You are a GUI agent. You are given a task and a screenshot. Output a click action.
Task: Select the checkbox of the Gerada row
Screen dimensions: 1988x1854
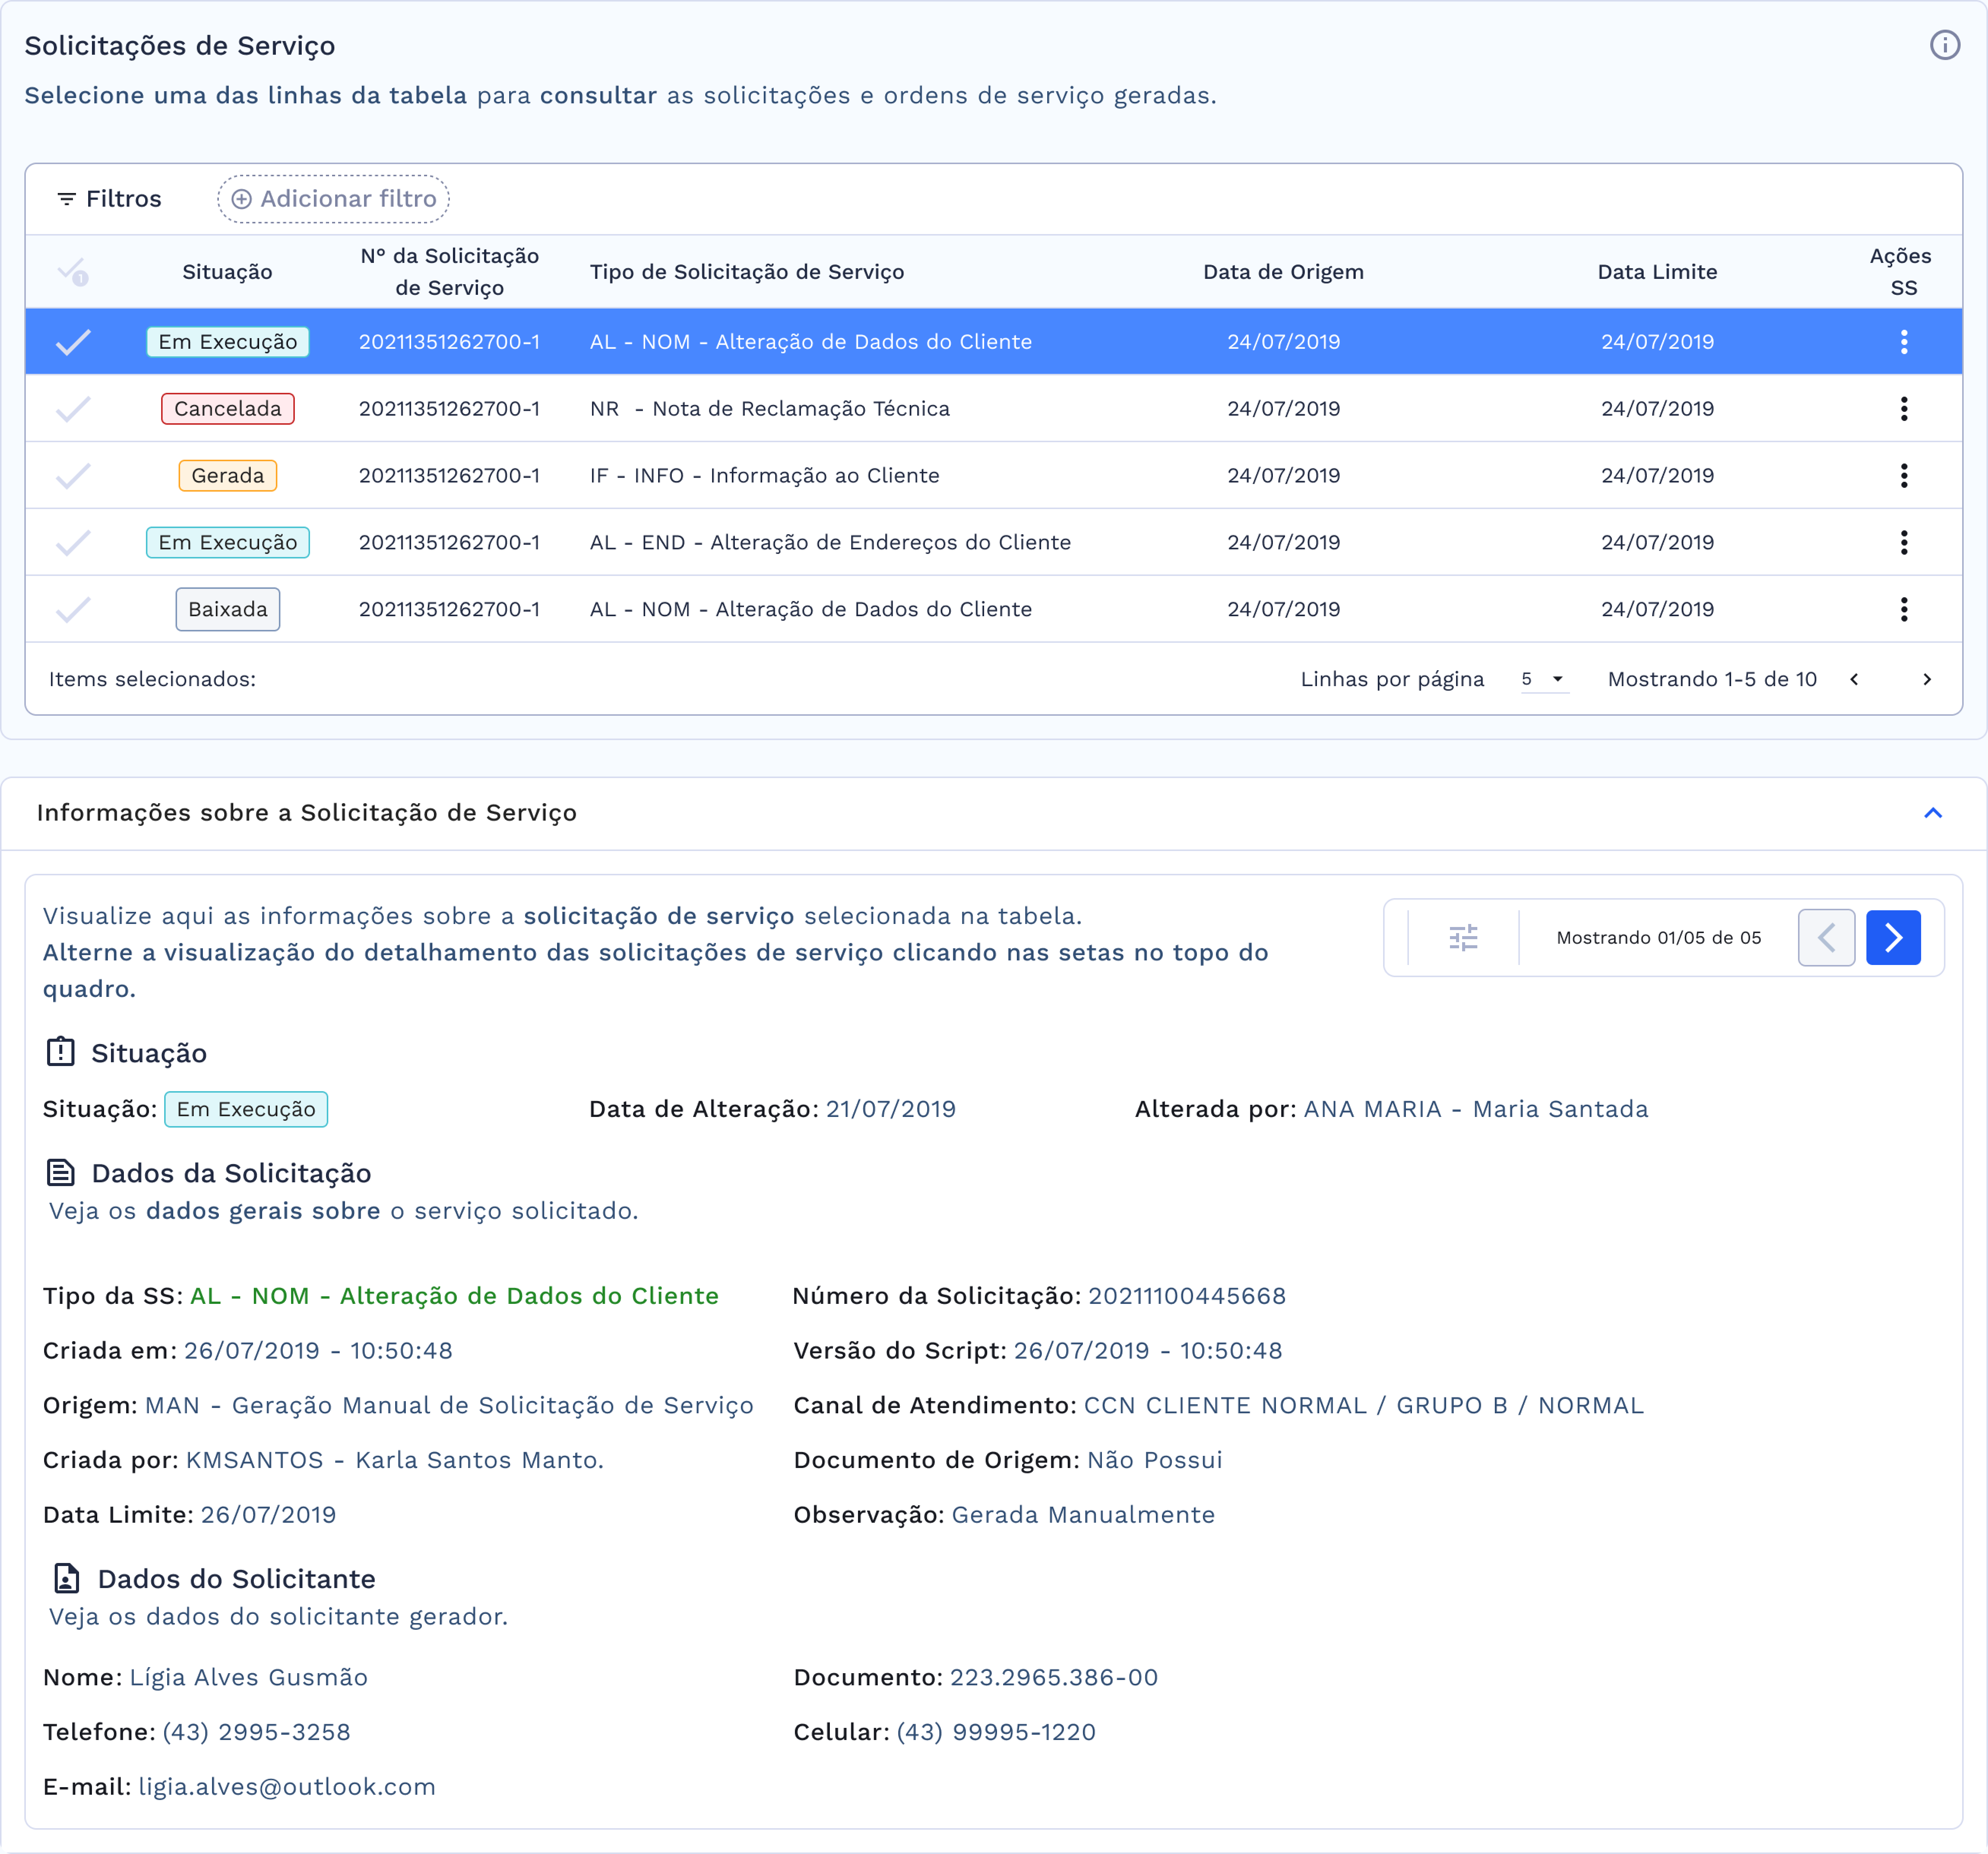tap(73, 475)
